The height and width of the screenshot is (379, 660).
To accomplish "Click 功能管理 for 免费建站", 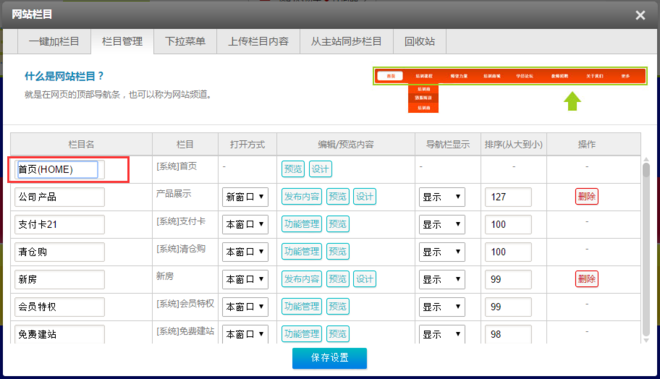I will (301, 334).
